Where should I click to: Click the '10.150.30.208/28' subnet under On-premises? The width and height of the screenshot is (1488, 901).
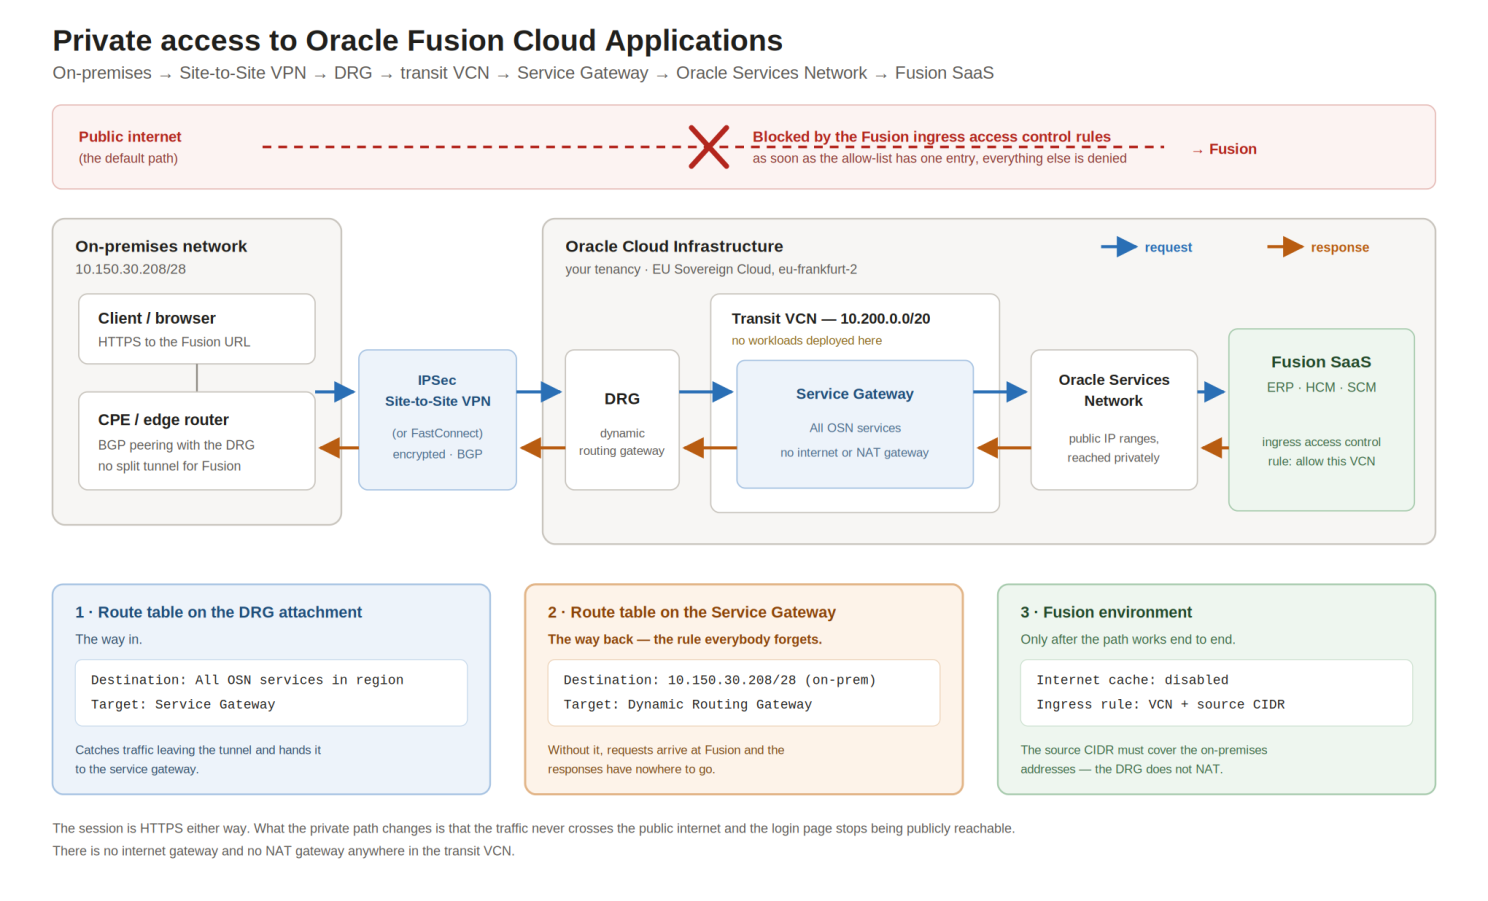tap(130, 269)
